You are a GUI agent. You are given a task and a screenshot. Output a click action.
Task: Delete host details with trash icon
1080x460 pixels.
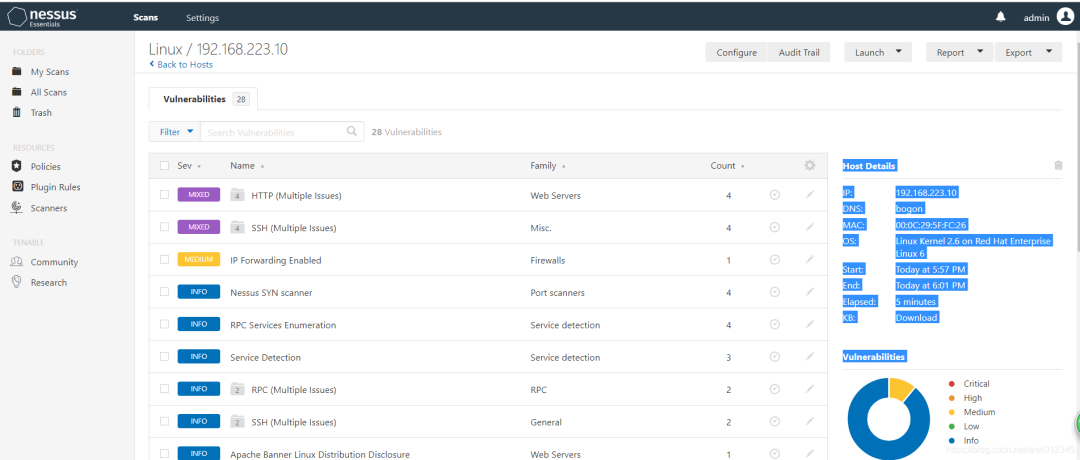[1058, 165]
